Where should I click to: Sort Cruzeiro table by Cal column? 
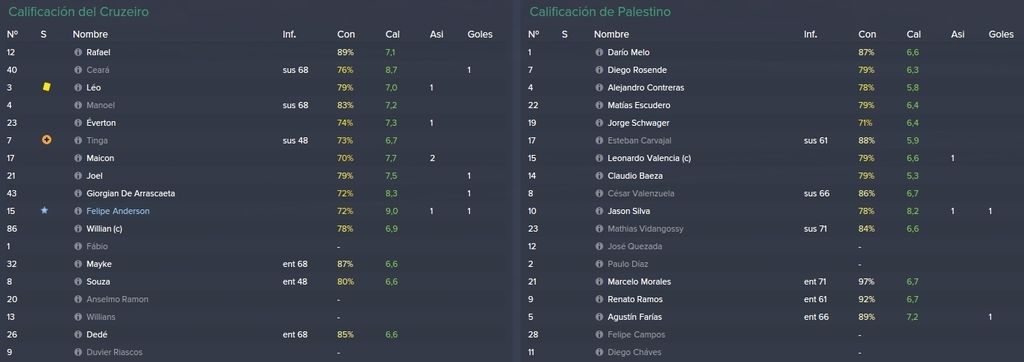[392, 34]
